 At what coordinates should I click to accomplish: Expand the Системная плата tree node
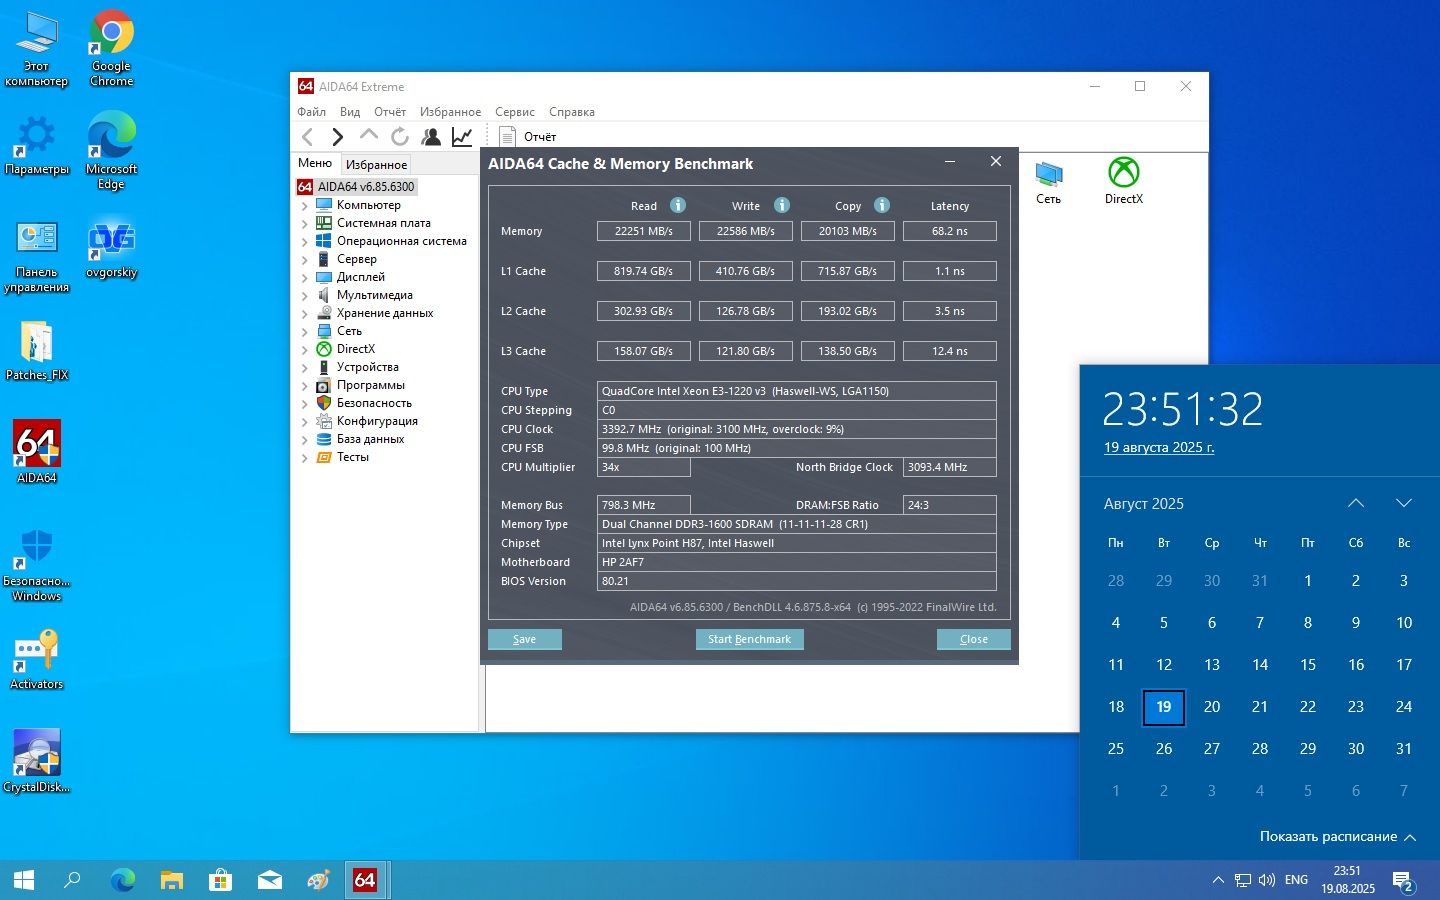pos(305,223)
